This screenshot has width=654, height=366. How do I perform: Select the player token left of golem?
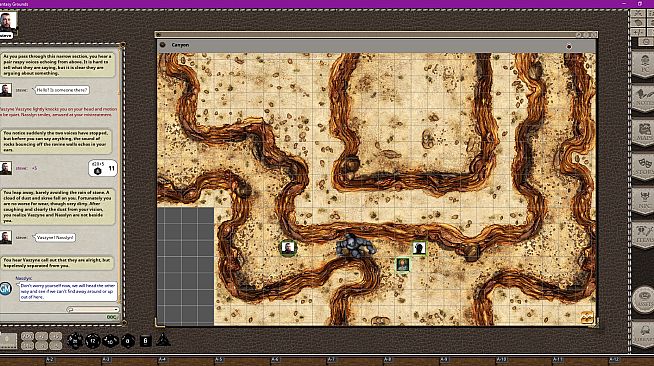(x=288, y=248)
